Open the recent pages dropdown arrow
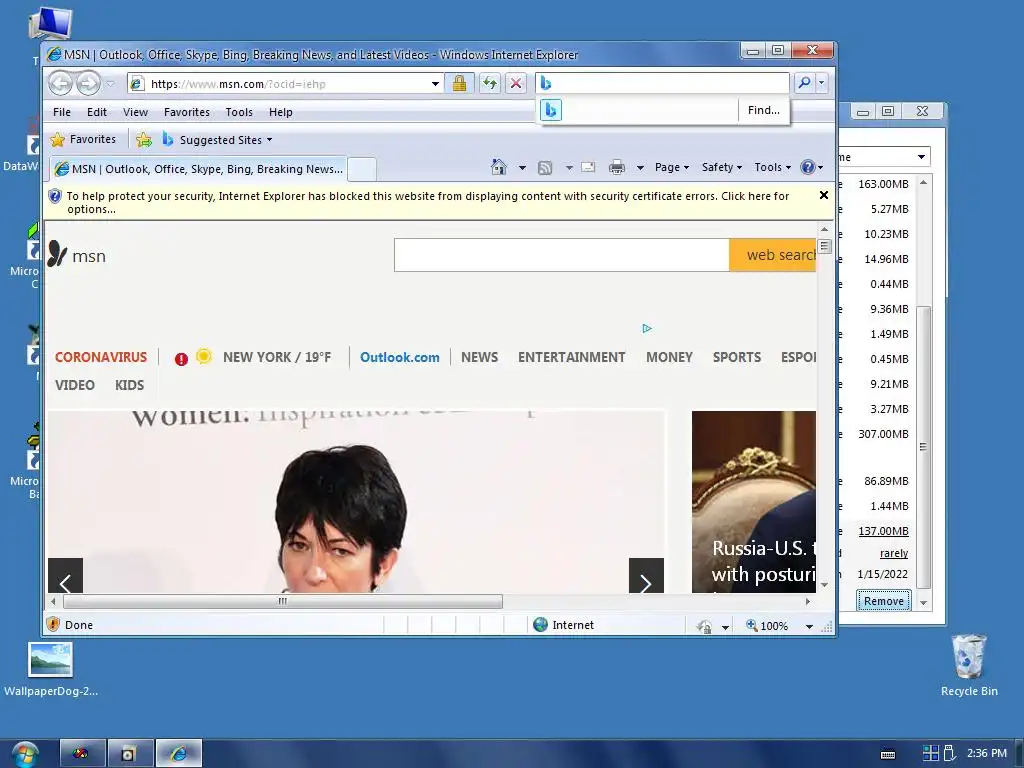The height and width of the screenshot is (768, 1024). click(x=110, y=84)
